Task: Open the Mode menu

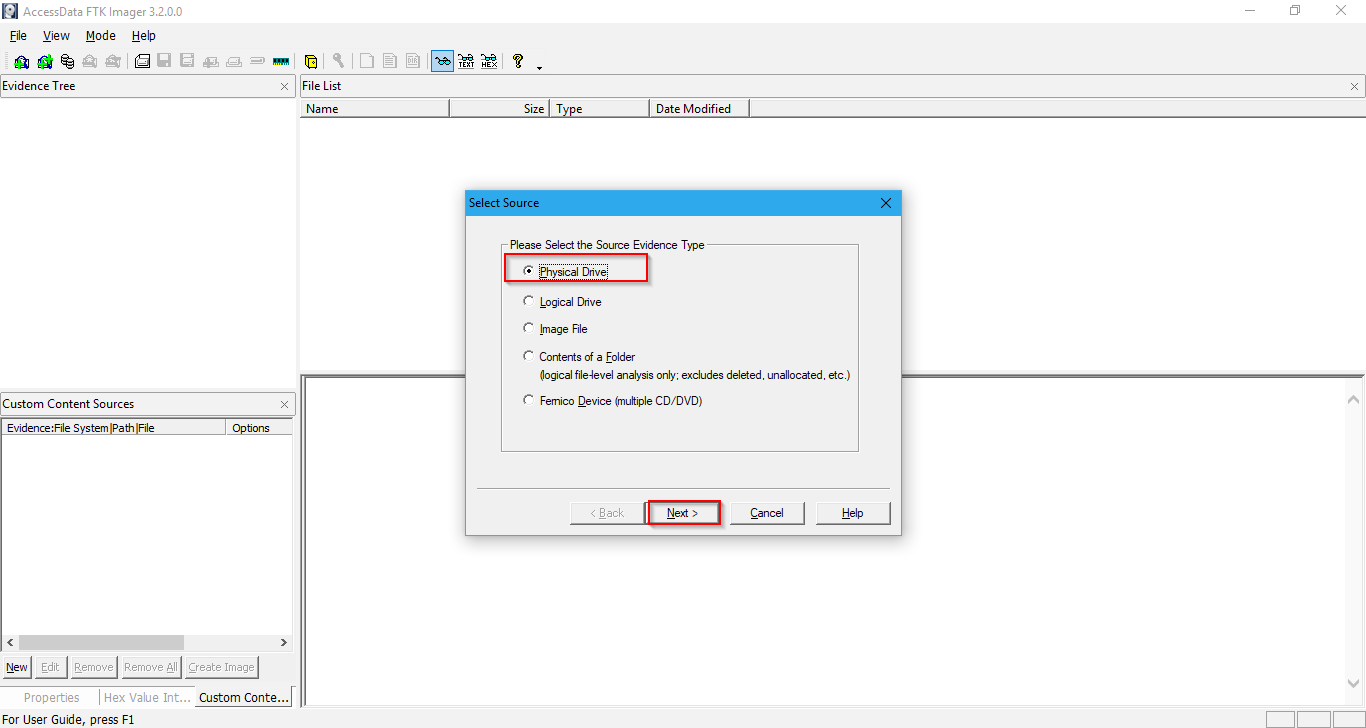Action: [x=100, y=35]
